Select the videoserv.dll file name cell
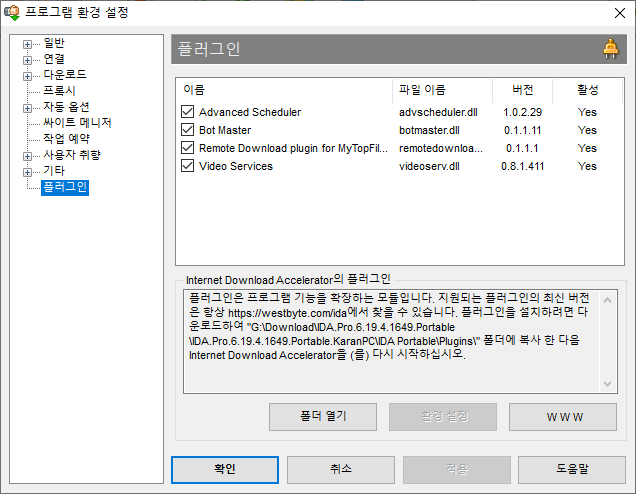 pyautogui.click(x=429, y=166)
